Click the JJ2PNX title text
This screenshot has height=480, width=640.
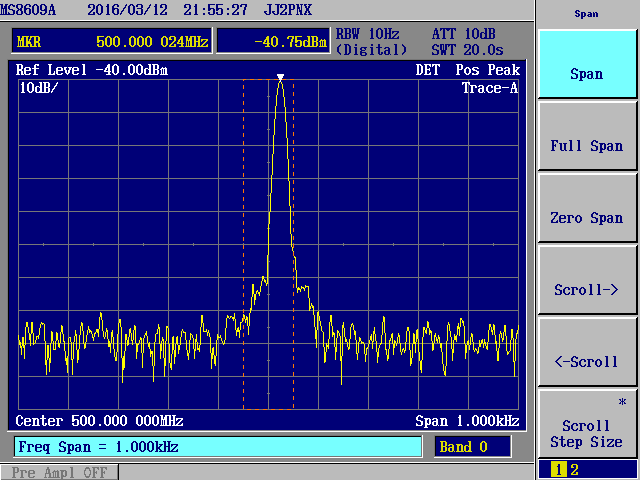pos(288,10)
